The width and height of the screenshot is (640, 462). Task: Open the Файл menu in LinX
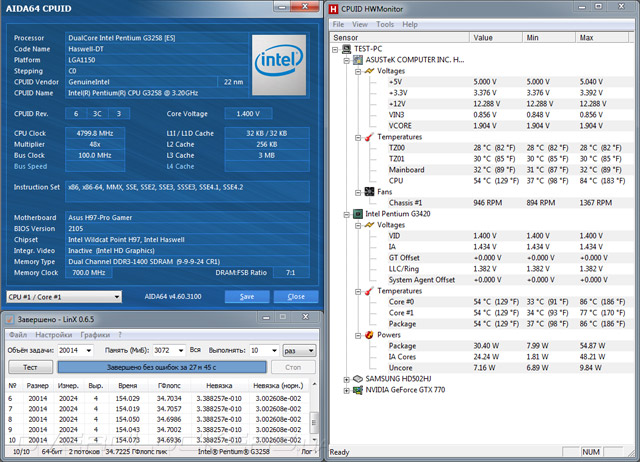(x=18, y=335)
